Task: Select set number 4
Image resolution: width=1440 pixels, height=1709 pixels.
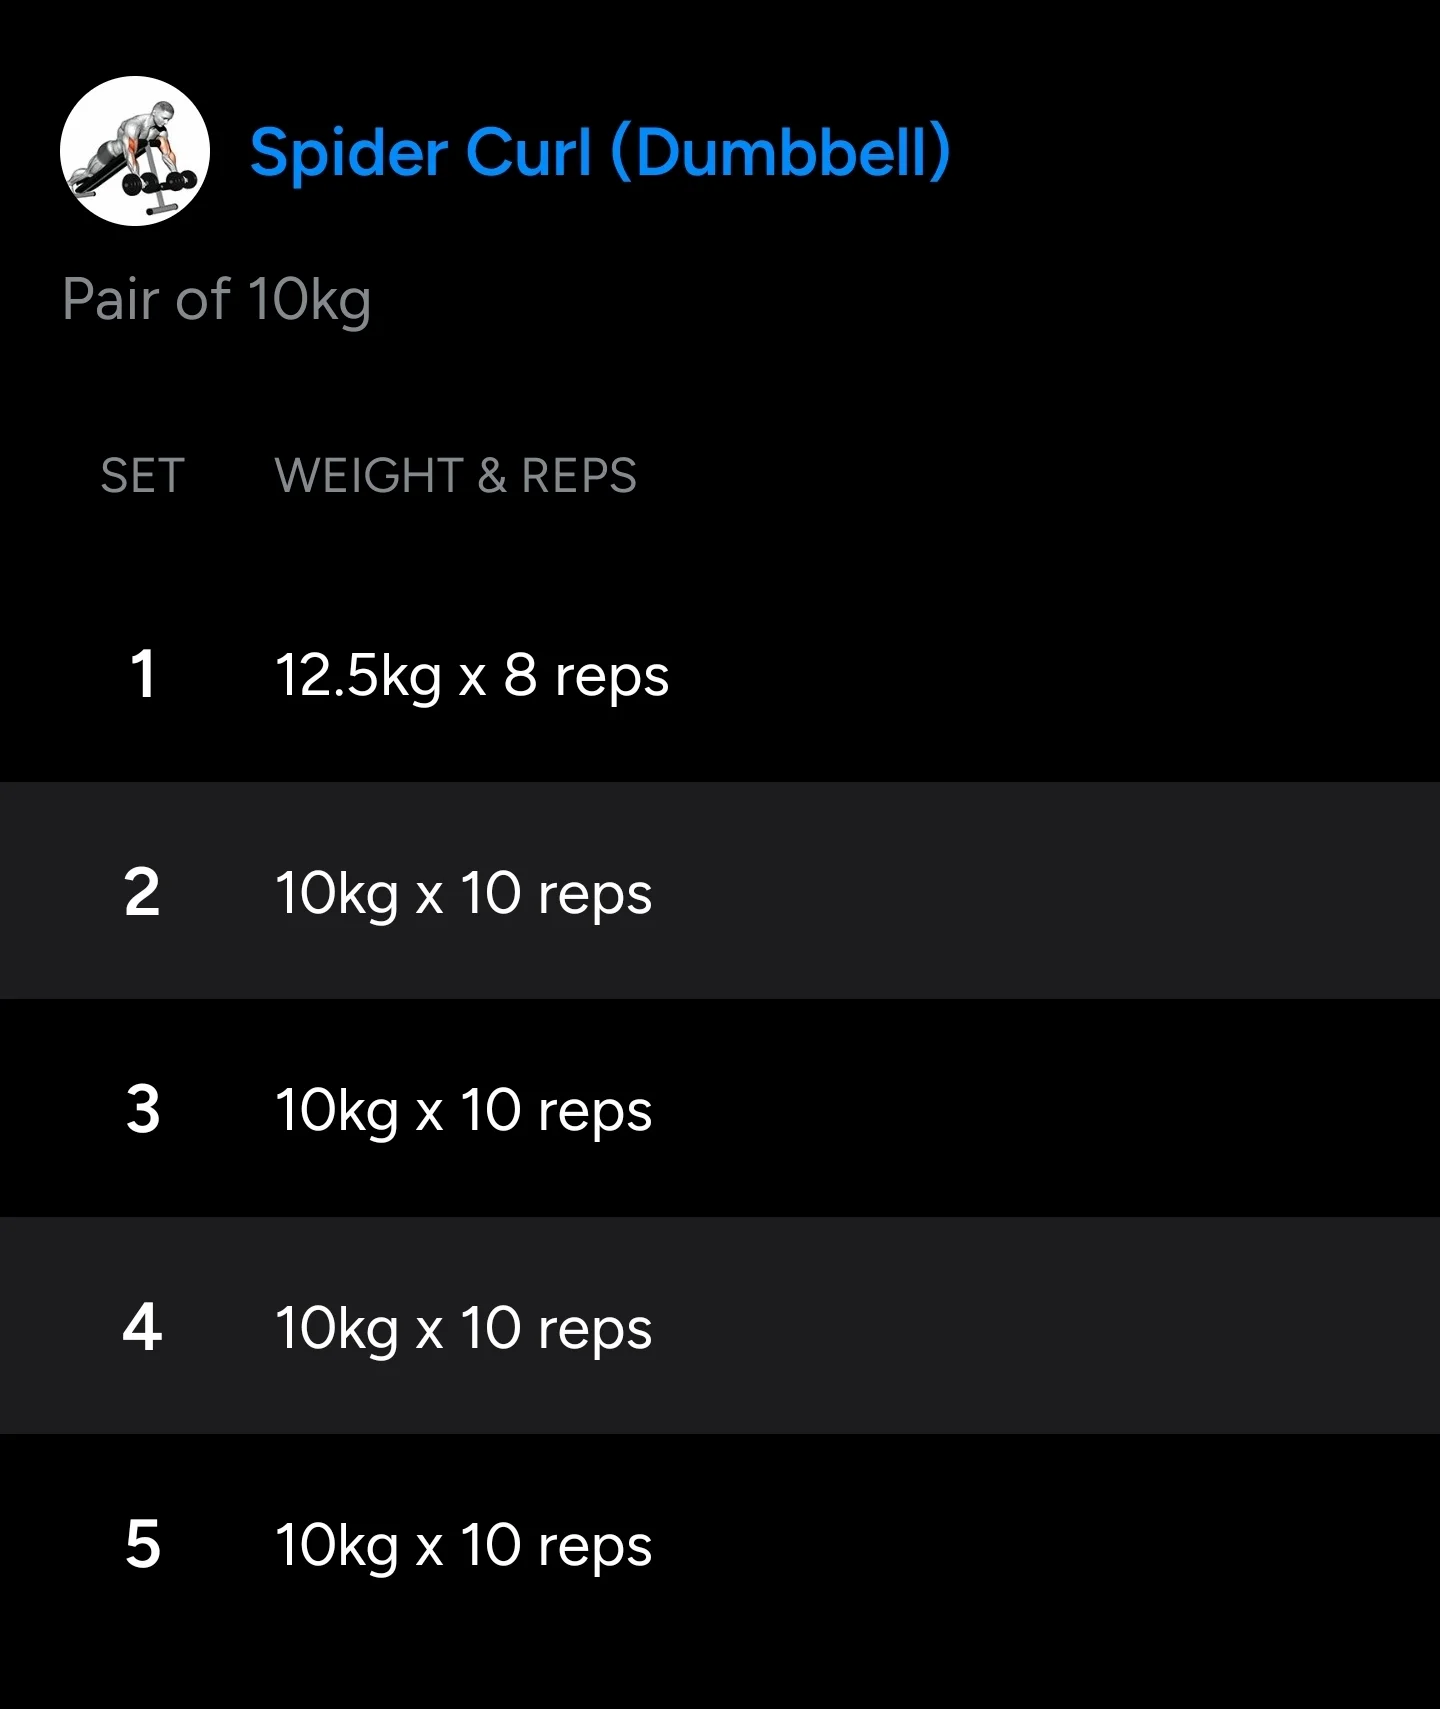Action: click(x=143, y=1327)
